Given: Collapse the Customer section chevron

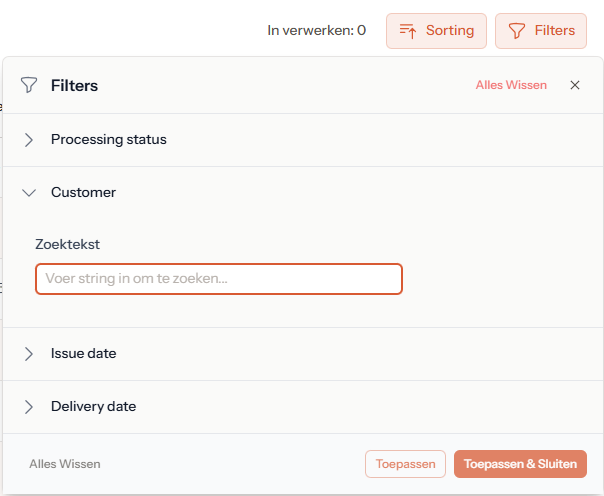Looking at the screenshot, I should click(29, 193).
